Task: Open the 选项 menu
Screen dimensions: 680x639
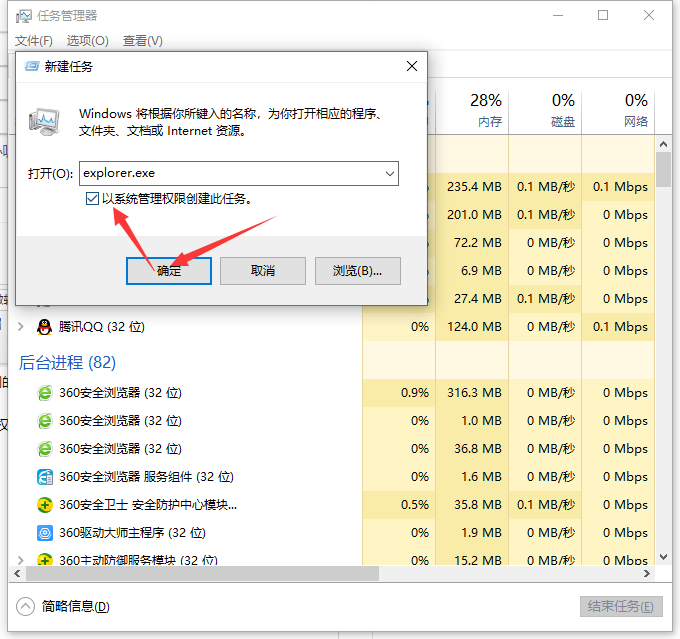Action: tap(87, 41)
